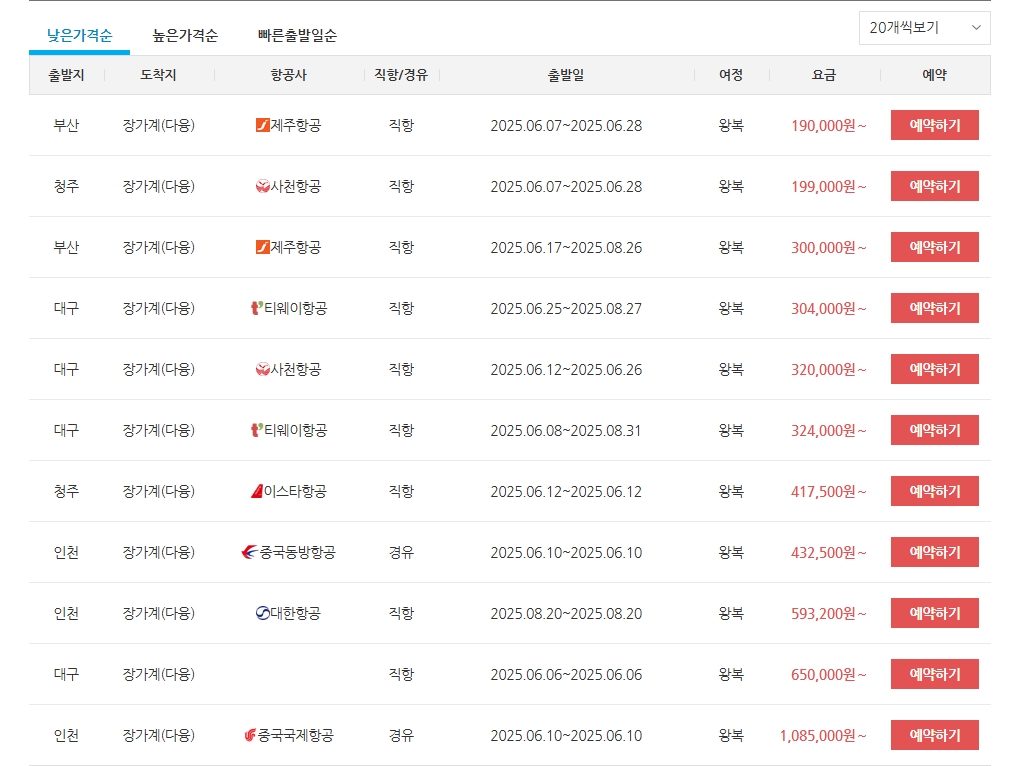This screenshot has height=766, width=1019.
Task: Click the 324,000원~ fare
Action: [829, 431]
